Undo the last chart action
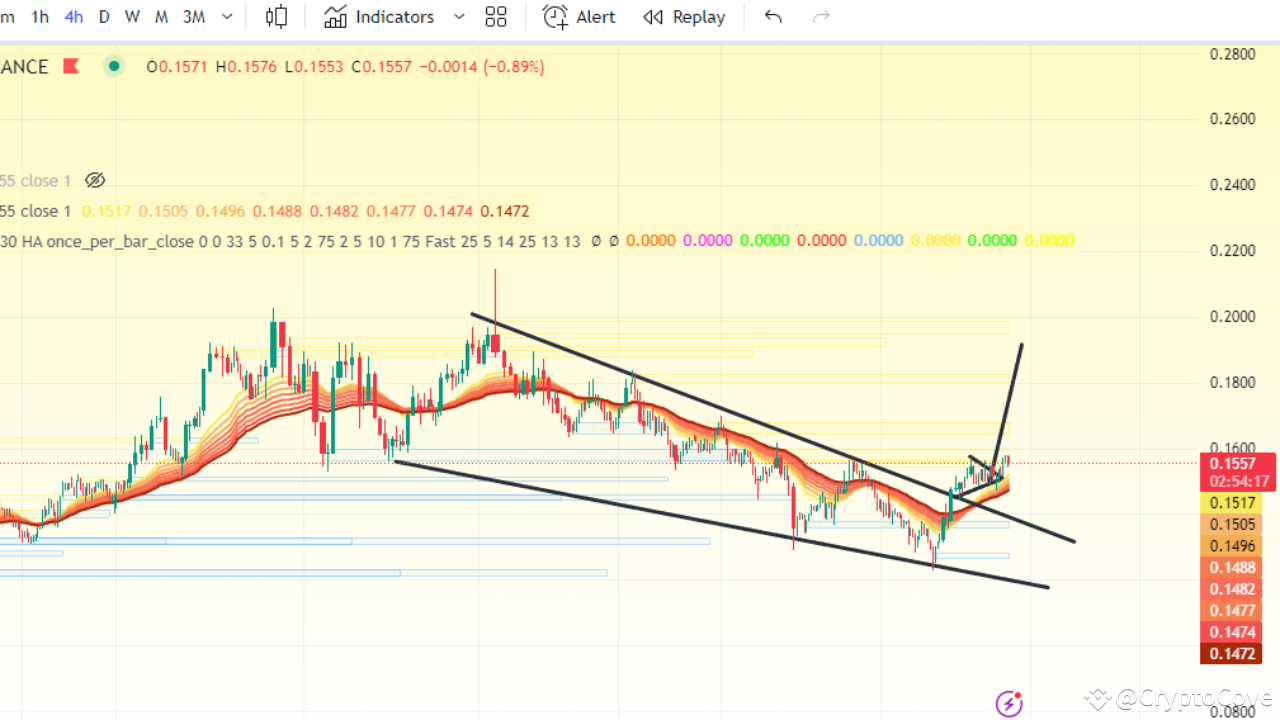 (773, 16)
